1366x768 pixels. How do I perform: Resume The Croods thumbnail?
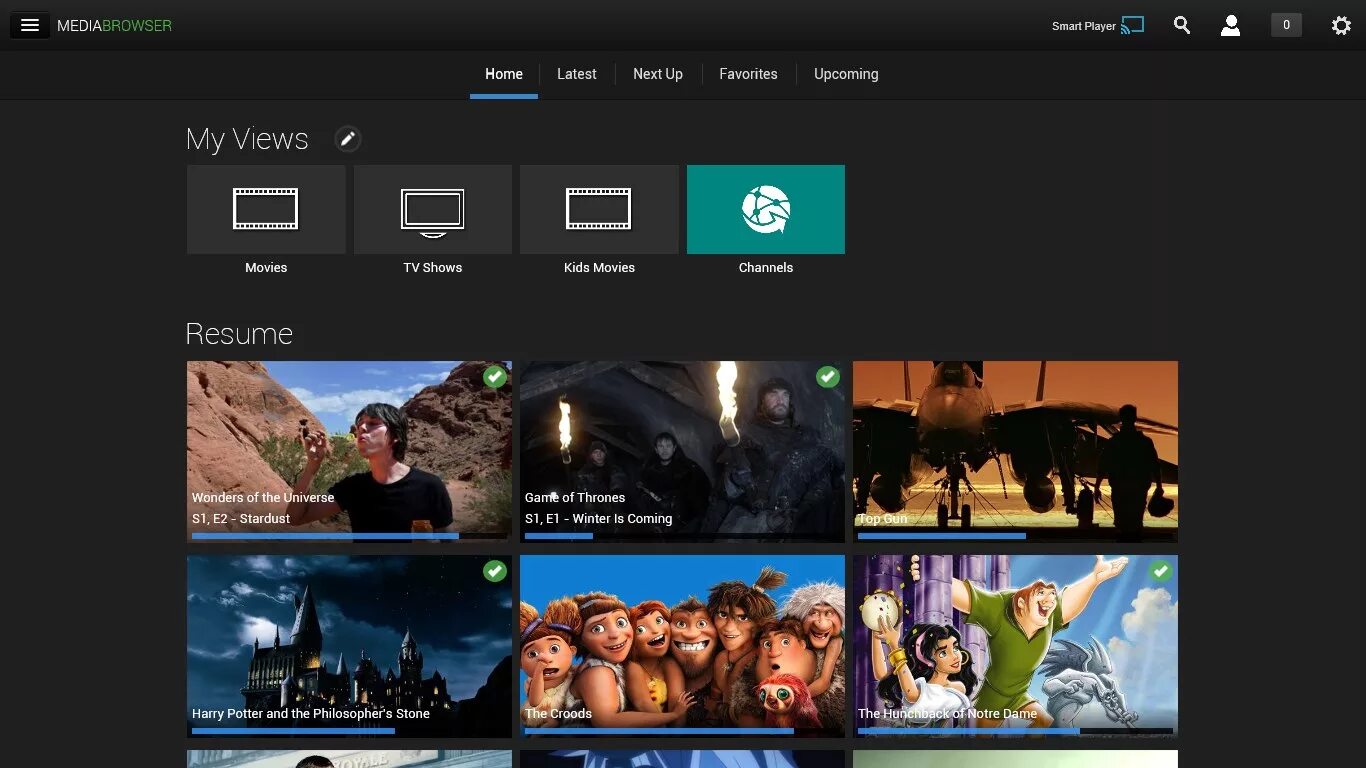(x=682, y=646)
